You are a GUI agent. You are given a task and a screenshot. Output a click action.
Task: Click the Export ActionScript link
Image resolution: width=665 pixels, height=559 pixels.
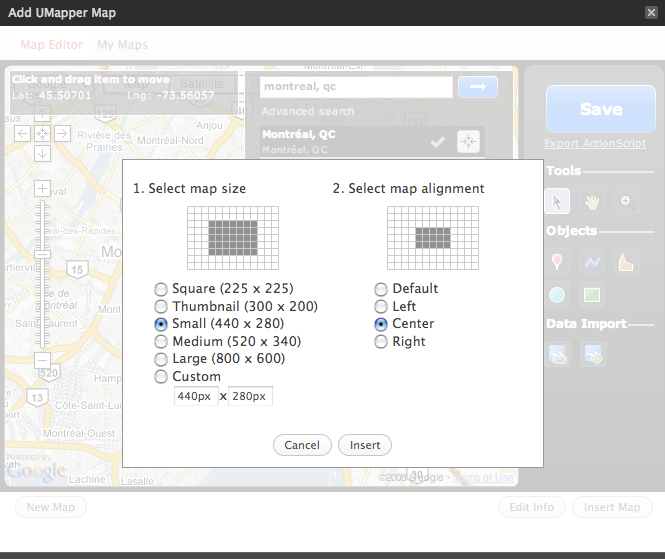point(595,144)
